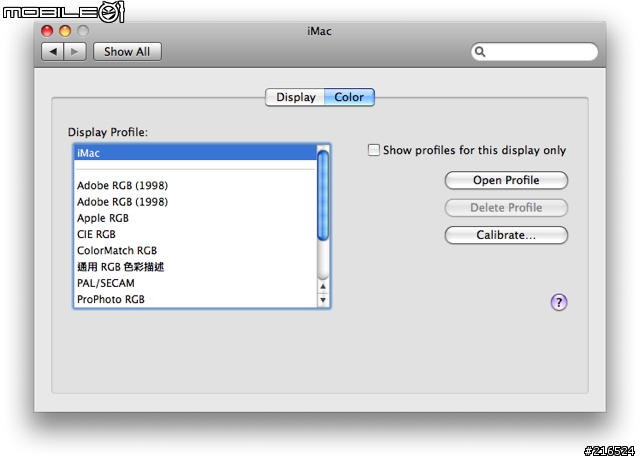Choose the CIE RGB profile
Screen dimensions: 640x459
(x=195, y=234)
